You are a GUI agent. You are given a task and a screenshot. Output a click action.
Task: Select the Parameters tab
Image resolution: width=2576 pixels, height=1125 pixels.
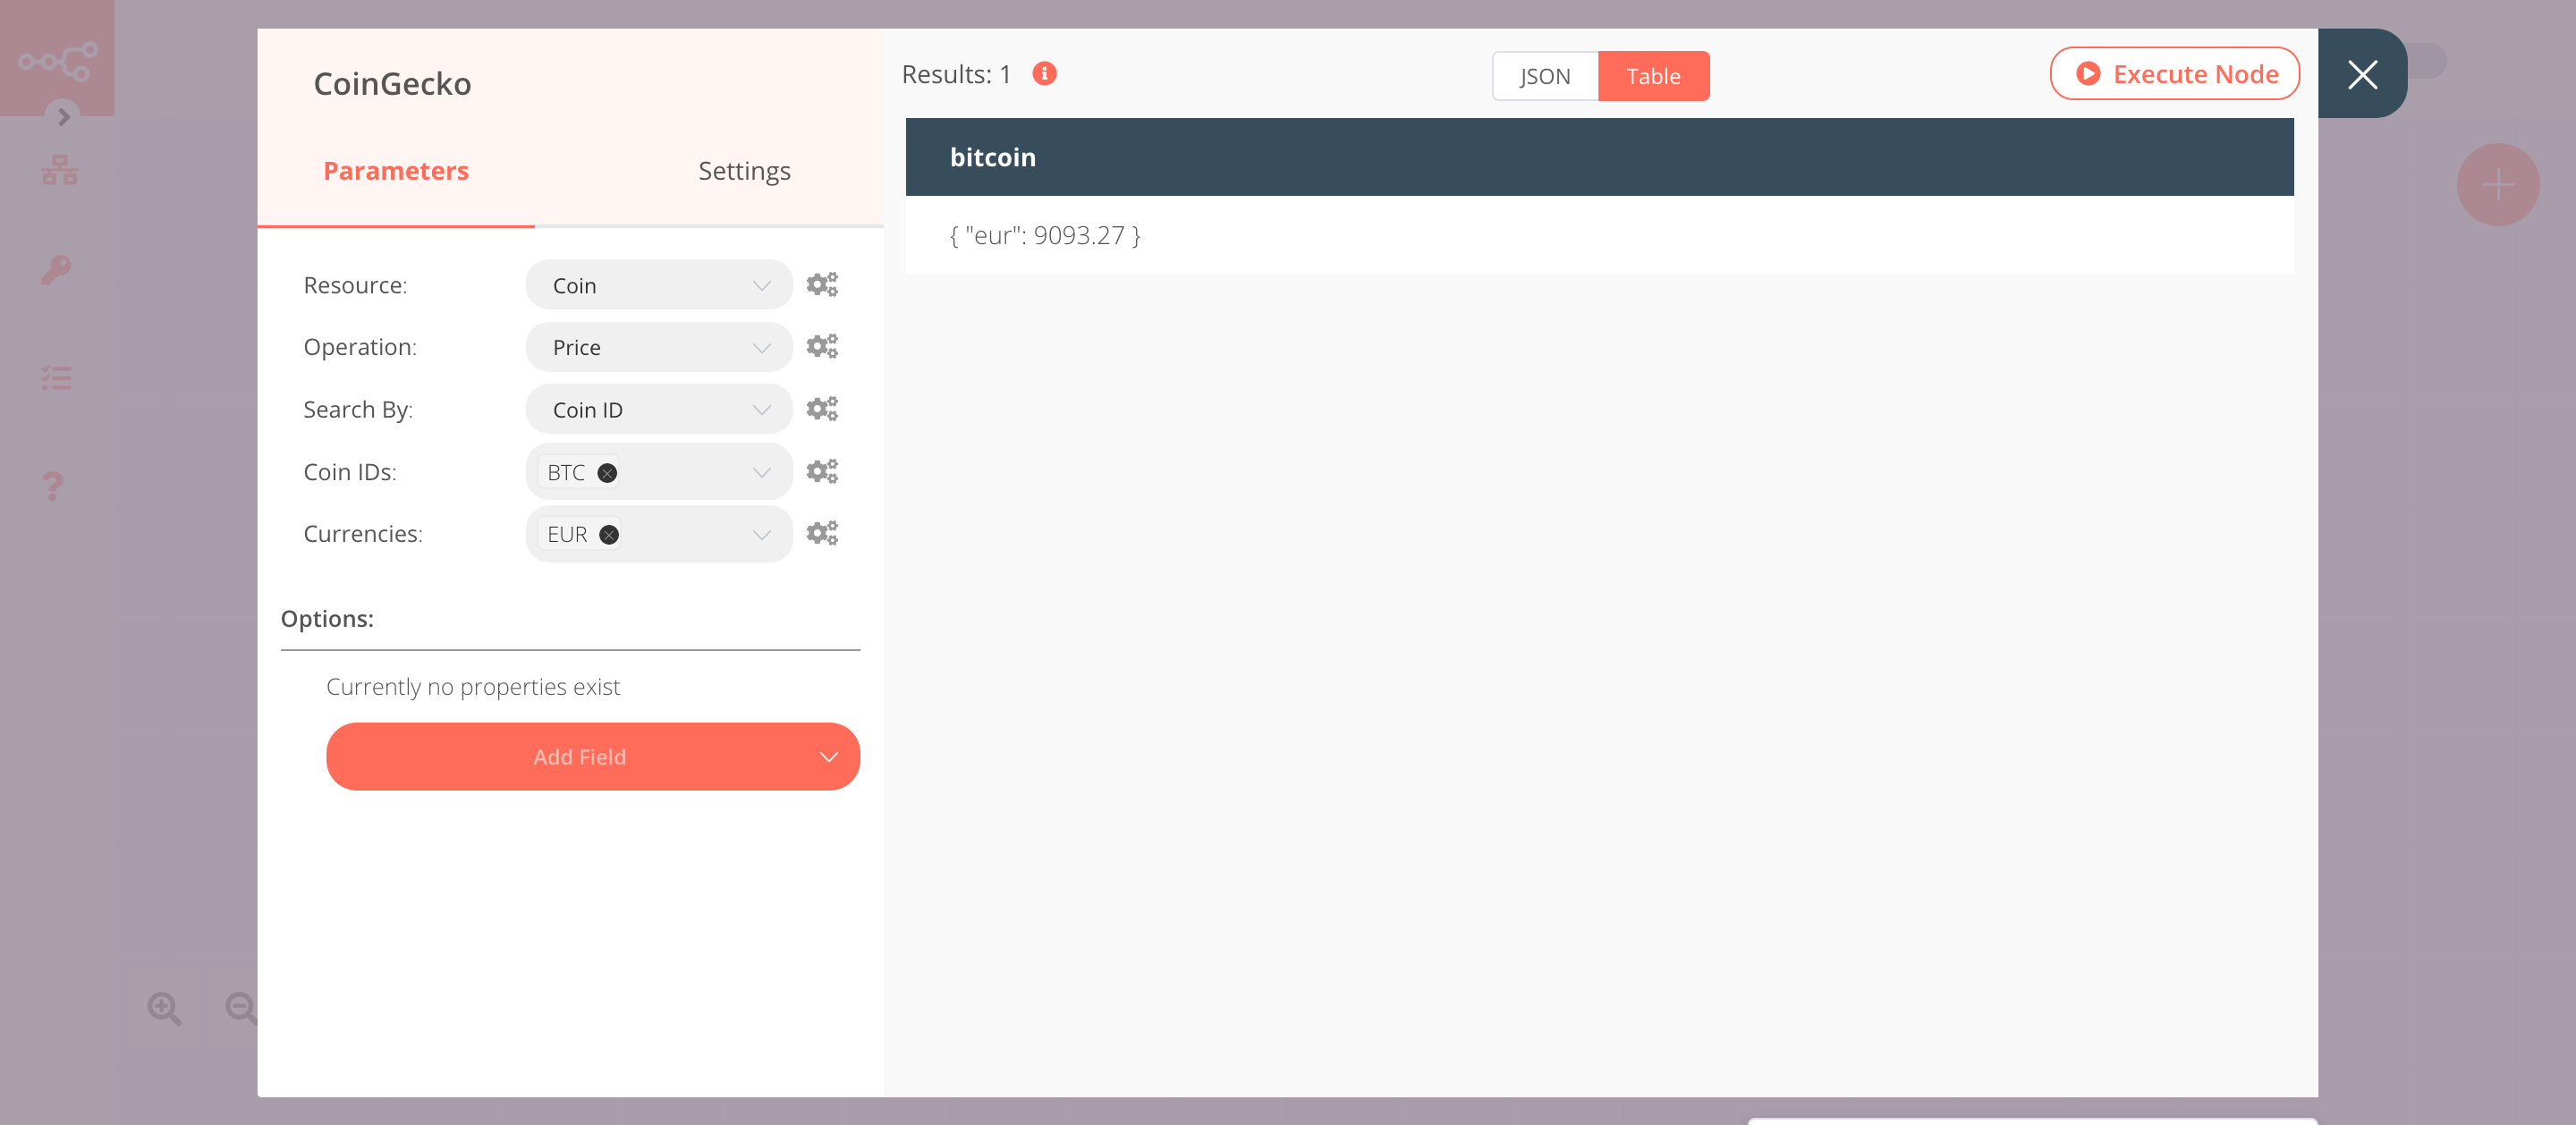[x=396, y=171]
